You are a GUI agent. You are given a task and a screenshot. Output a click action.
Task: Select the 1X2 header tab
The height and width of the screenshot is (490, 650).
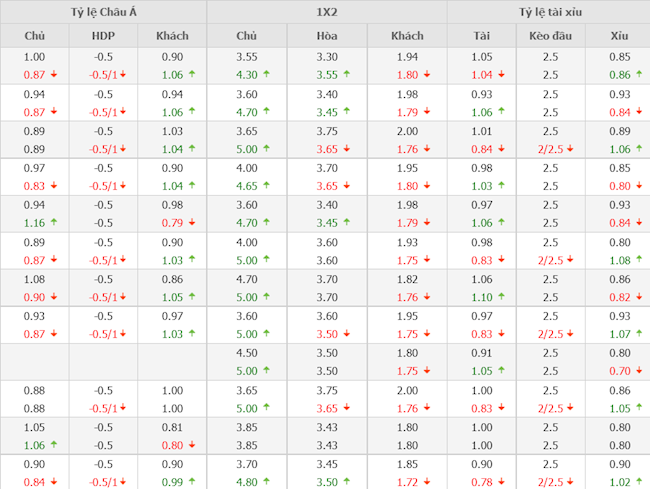pos(326,12)
